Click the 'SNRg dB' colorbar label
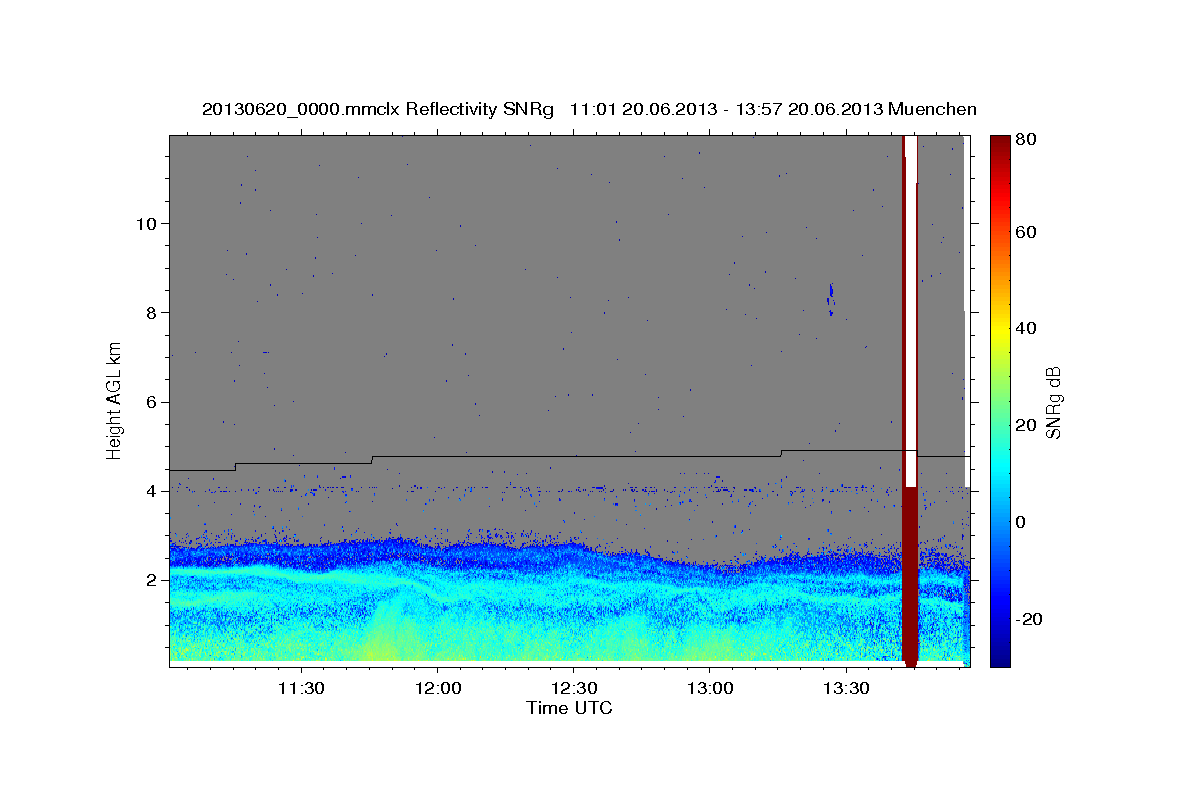 [1052, 402]
